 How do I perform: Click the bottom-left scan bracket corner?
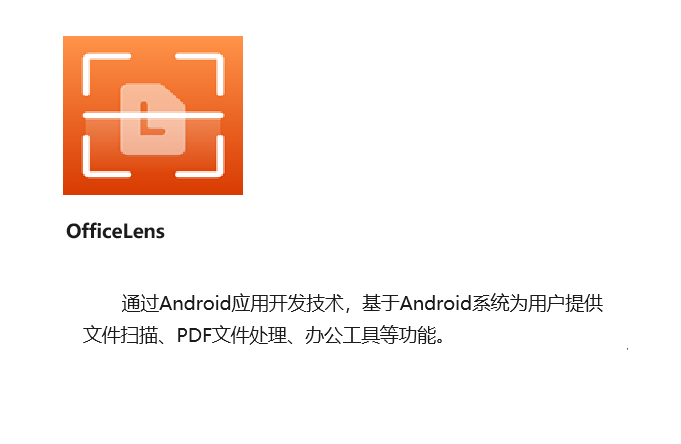click(107, 156)
